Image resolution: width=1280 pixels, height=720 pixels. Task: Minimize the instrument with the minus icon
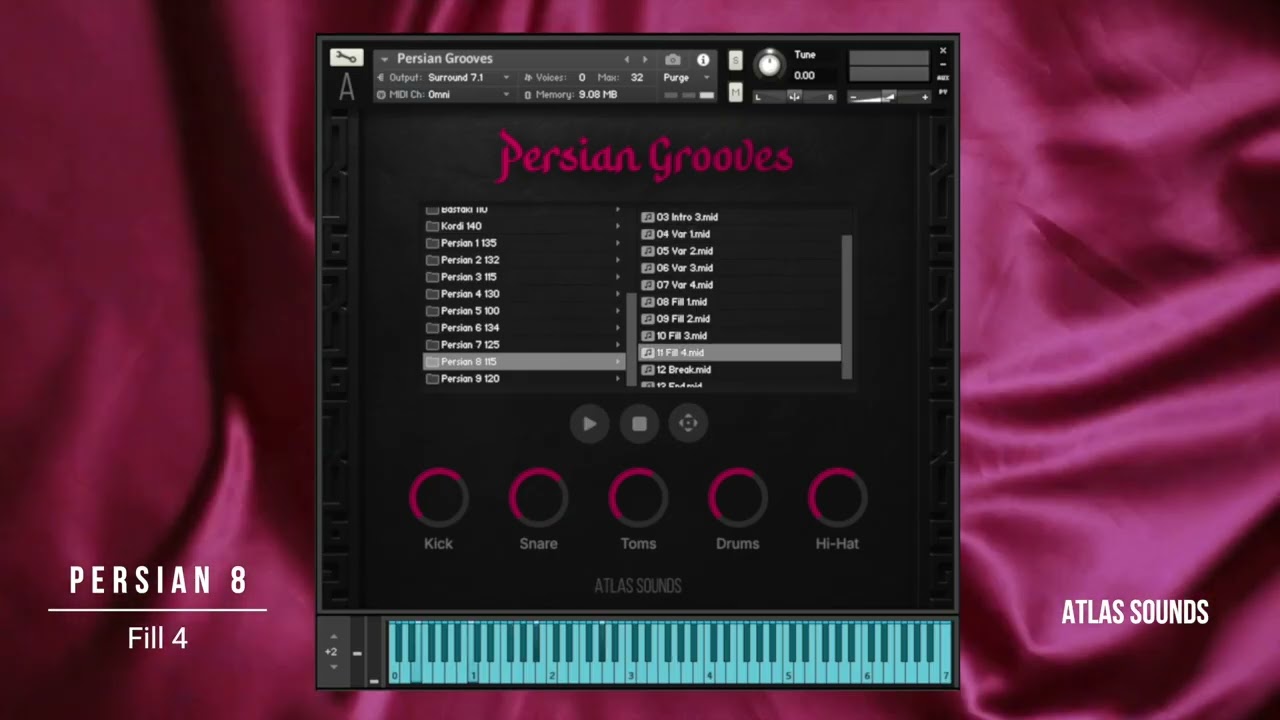(x=943, y=65)
